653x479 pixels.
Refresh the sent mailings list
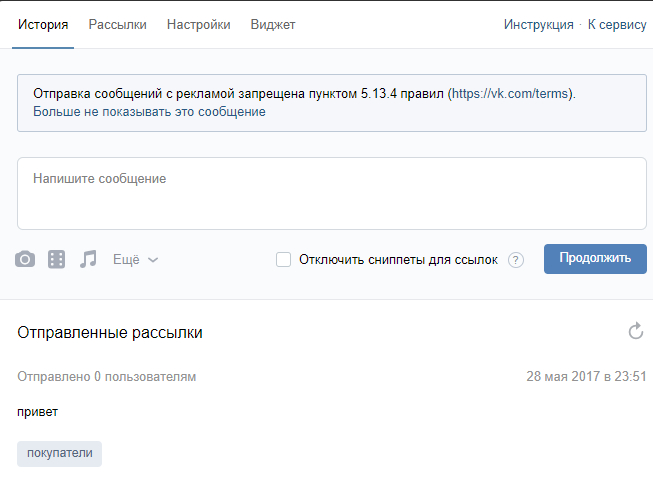click(635, 332)
